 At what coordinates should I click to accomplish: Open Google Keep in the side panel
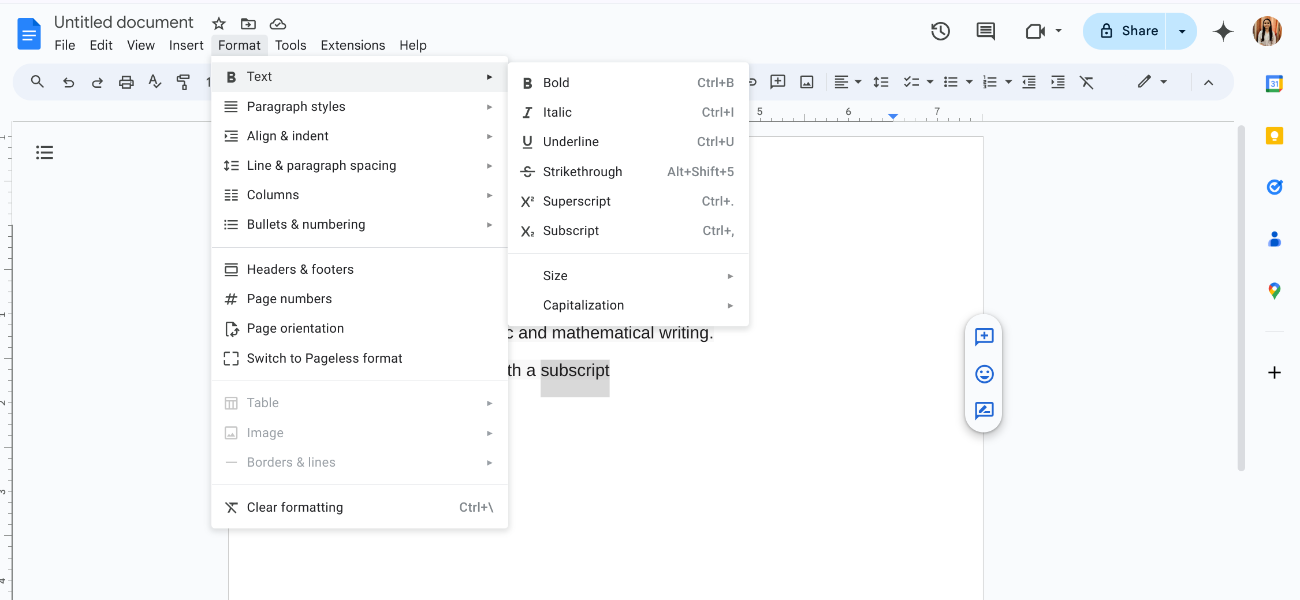coord(1274,135)
